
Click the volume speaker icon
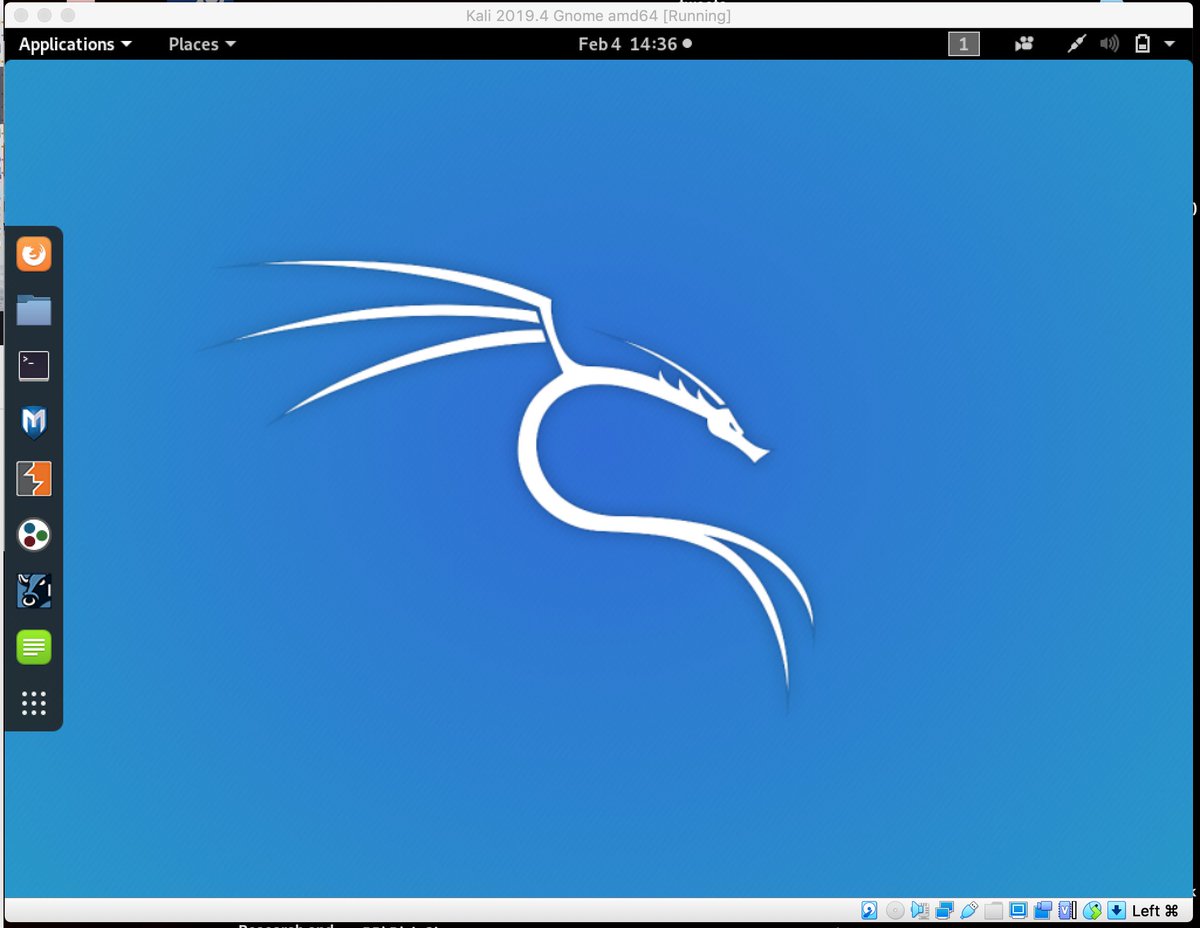tap(1109, 44)
